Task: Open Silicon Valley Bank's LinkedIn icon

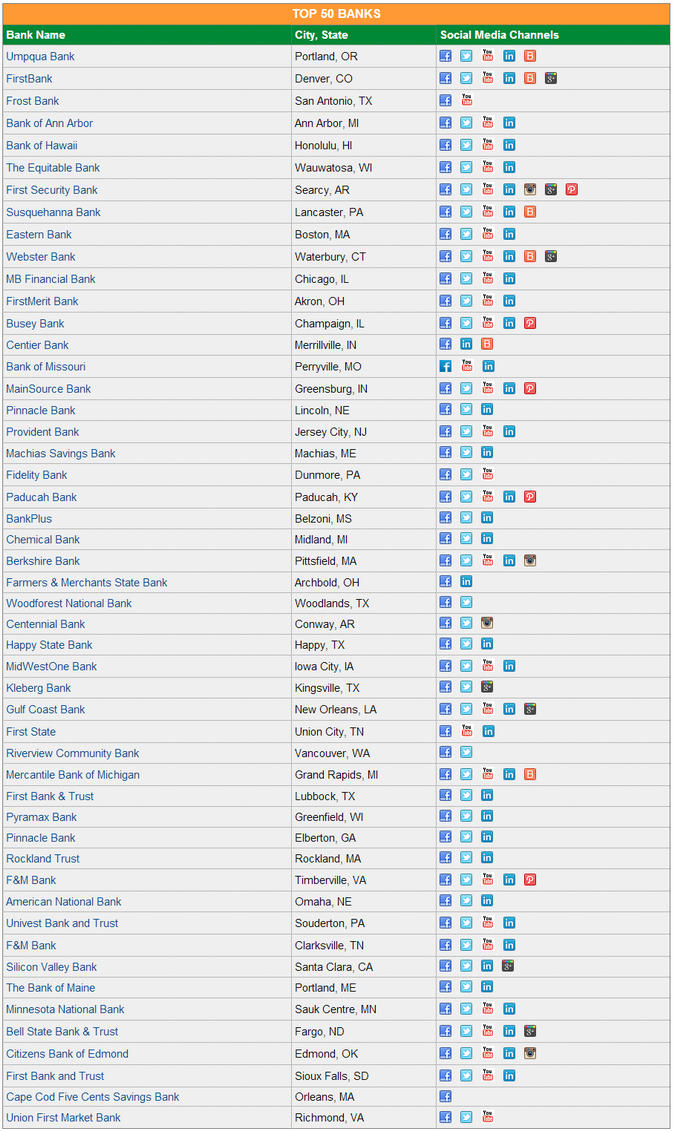Action: (487, 966)
